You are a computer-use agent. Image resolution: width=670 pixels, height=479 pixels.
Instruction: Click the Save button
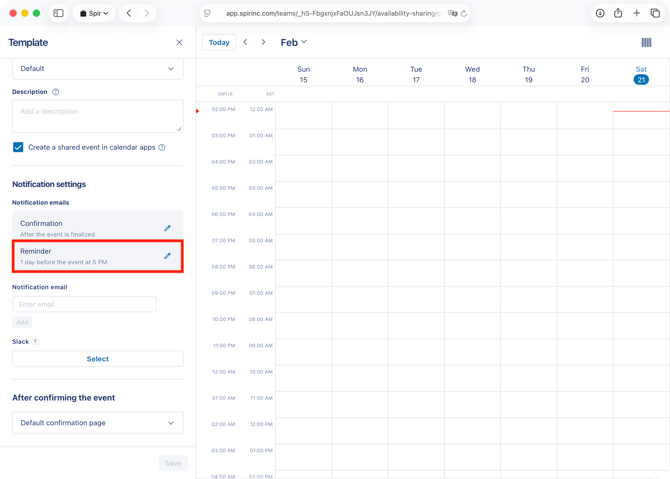coord(172,462)
